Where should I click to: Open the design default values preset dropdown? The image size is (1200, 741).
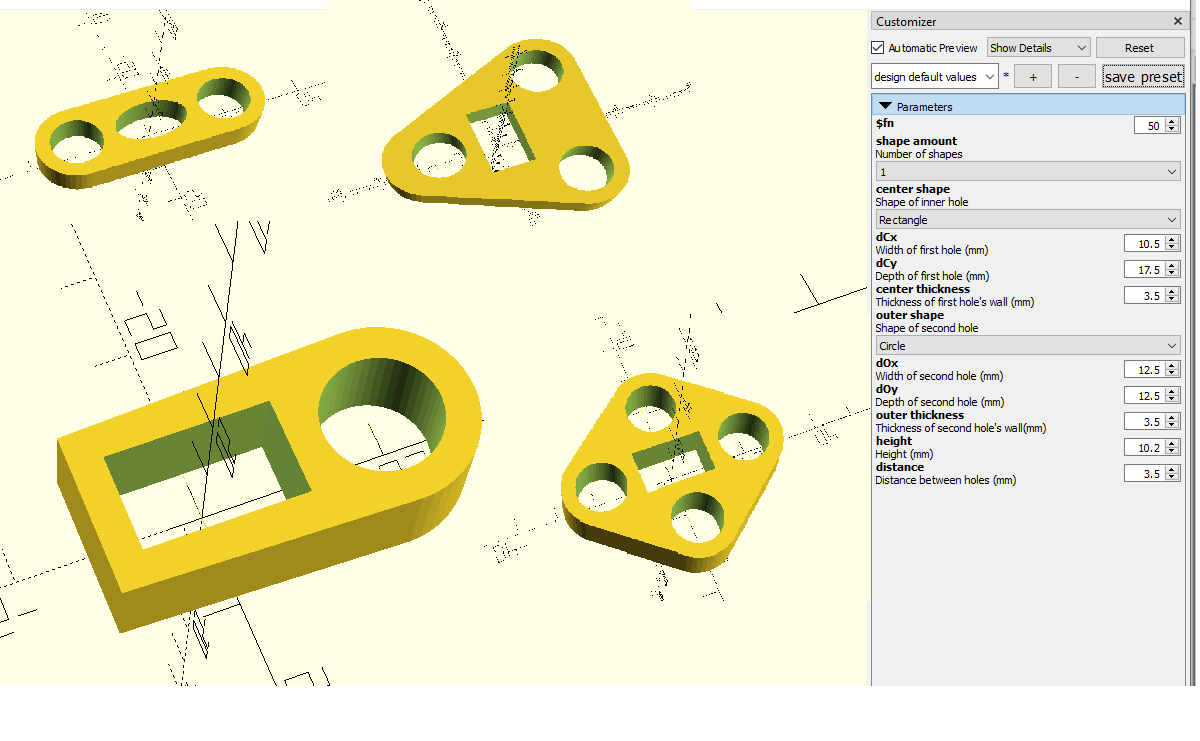[x=935, y=76]
